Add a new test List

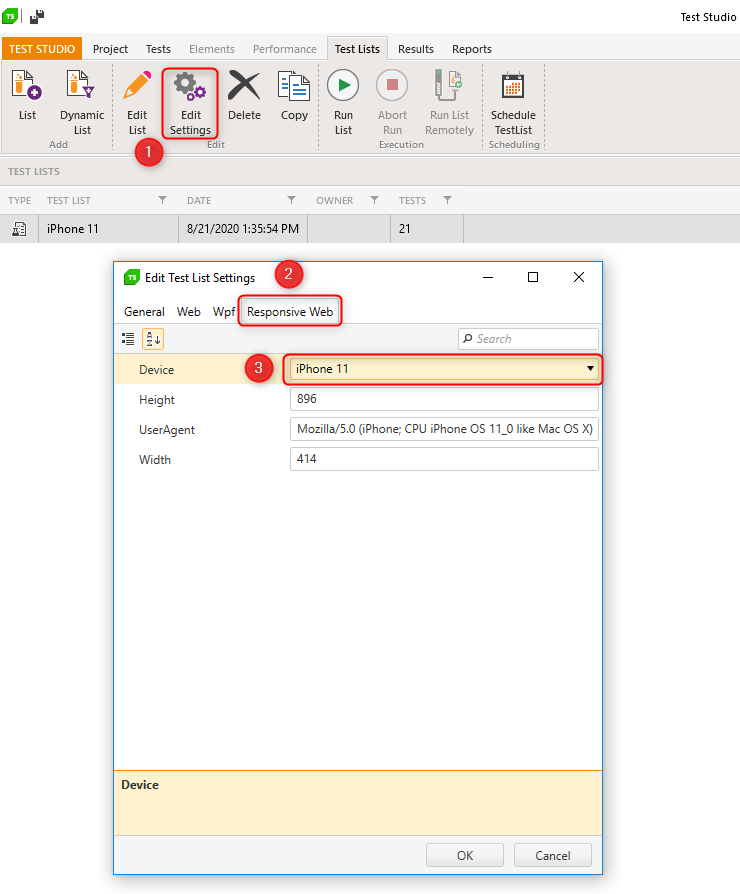[x=27, y=96]
